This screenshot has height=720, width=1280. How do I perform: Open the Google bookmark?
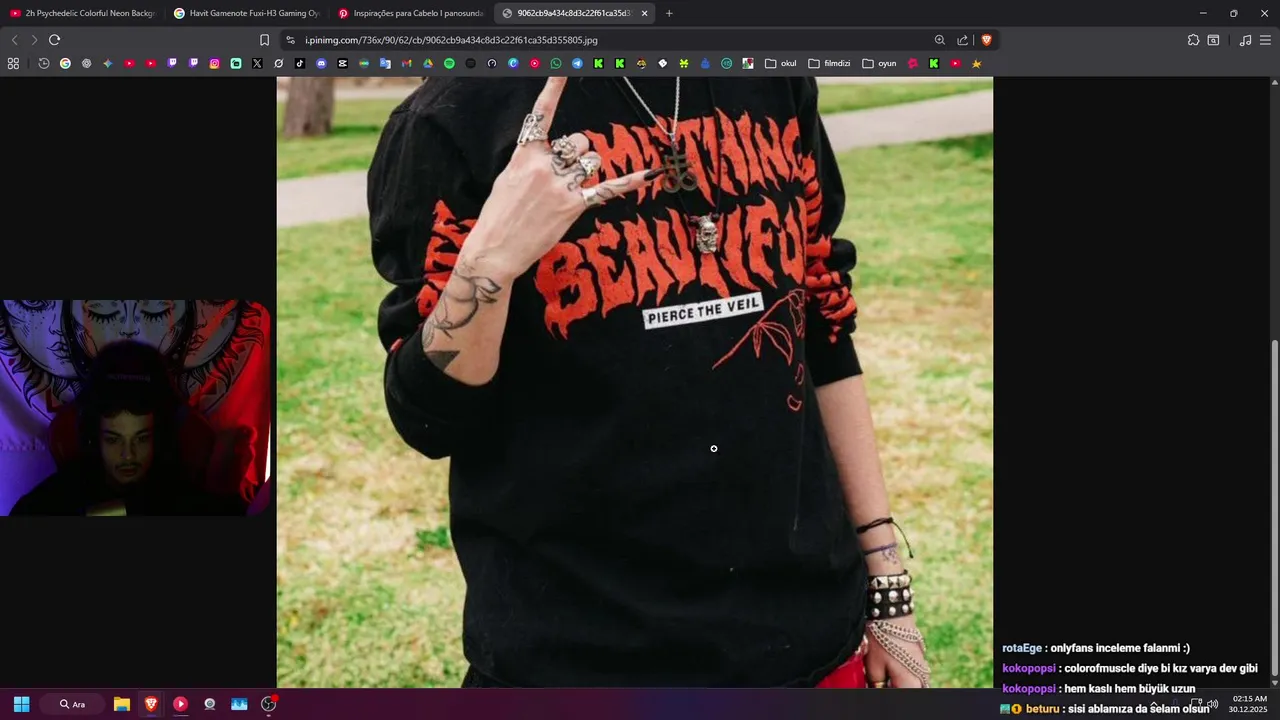(x=65, y=63)
